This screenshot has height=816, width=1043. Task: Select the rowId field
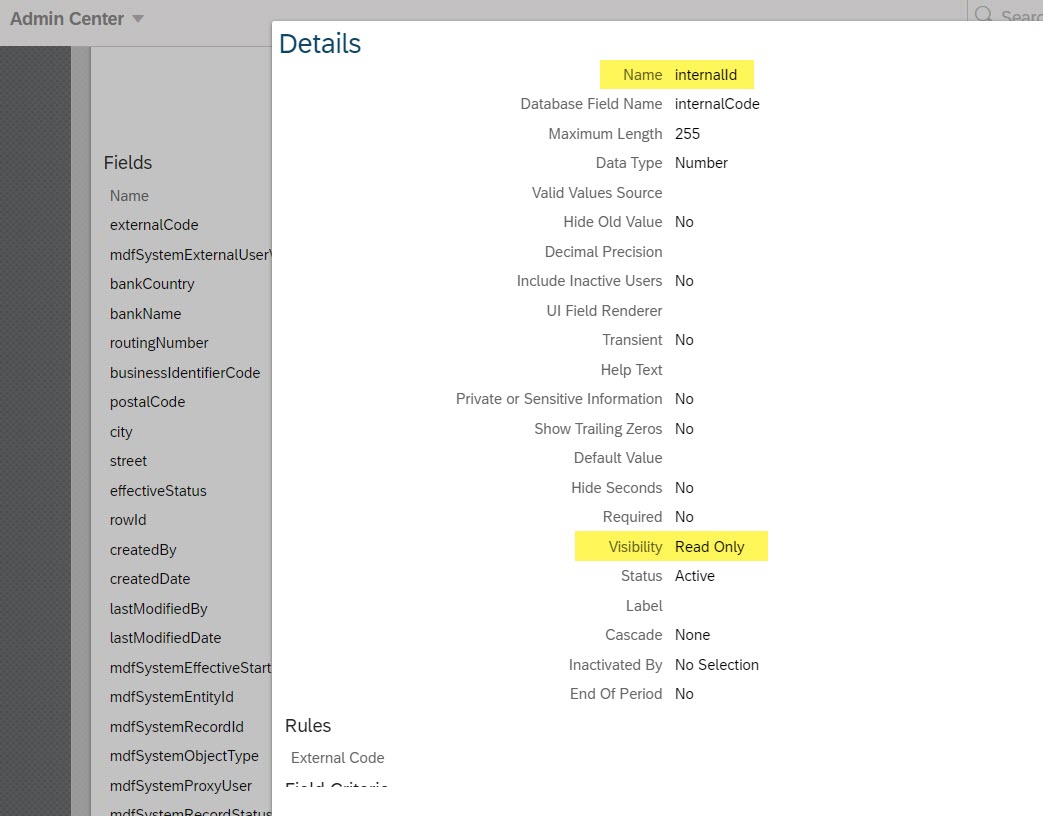tap(128, 520)
